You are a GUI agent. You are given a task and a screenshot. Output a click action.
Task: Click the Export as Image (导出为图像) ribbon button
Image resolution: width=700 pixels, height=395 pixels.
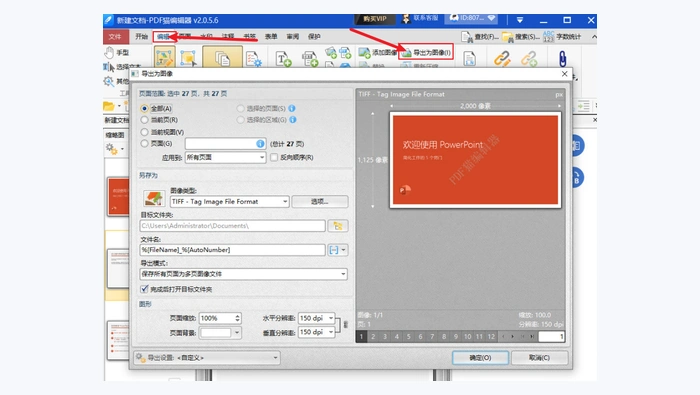point(426,53)
